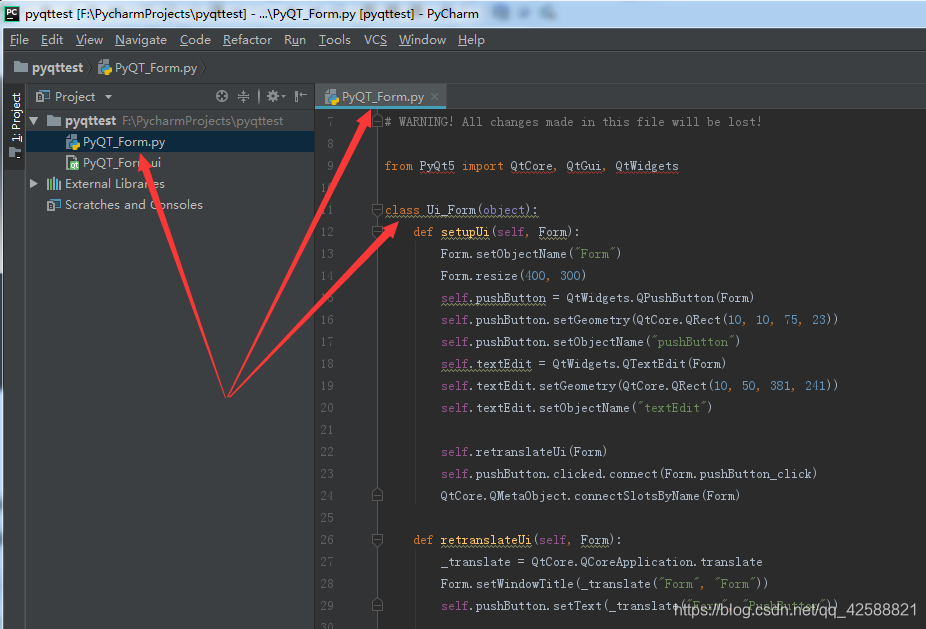Image resolution: width=926 pixels, height=629 pixels.
Task: Expand the External Libraries node
Action: pyautogui.click(x=34, y=184)
